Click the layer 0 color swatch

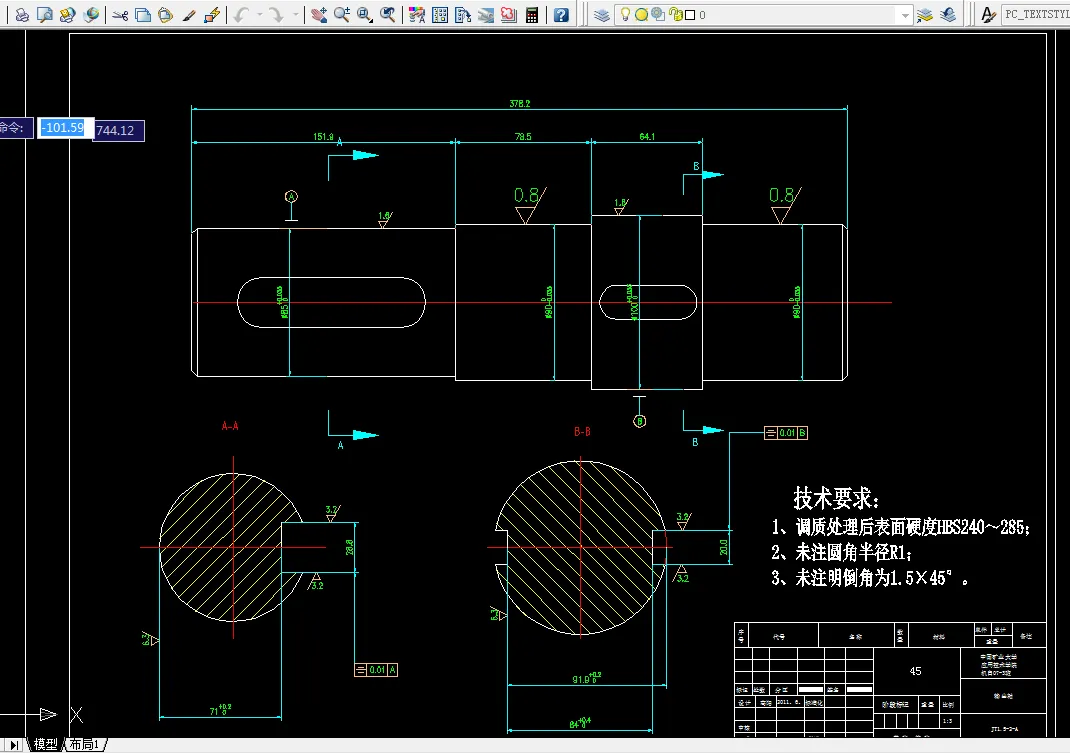tap(690, 15)
